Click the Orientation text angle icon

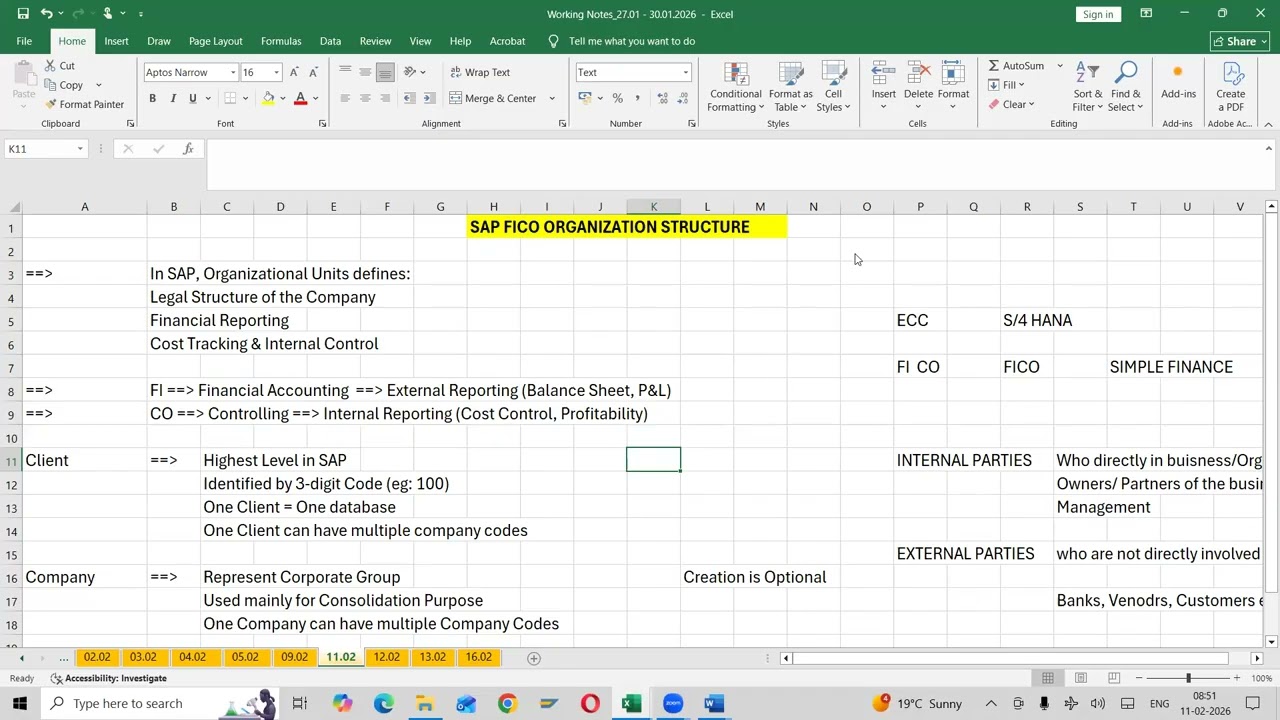[x=409, y=72]
